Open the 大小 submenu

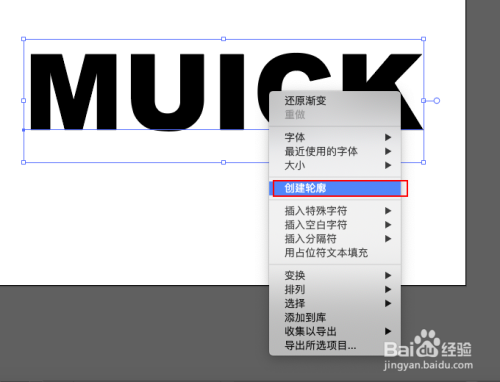(x=335, y=165)
